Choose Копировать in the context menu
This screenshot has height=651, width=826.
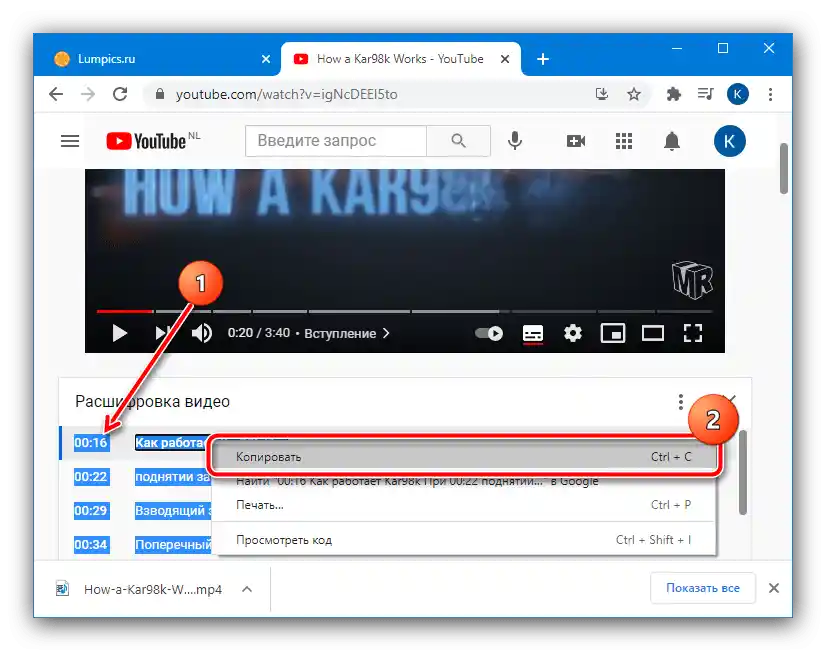(x=464, y=457)
